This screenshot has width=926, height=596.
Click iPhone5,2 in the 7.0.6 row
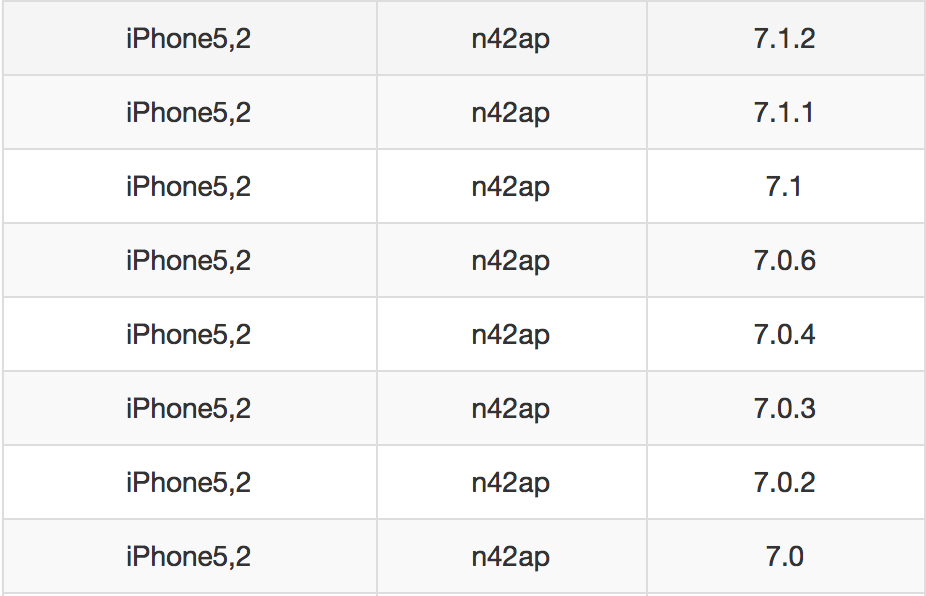(x=188, y=261)
